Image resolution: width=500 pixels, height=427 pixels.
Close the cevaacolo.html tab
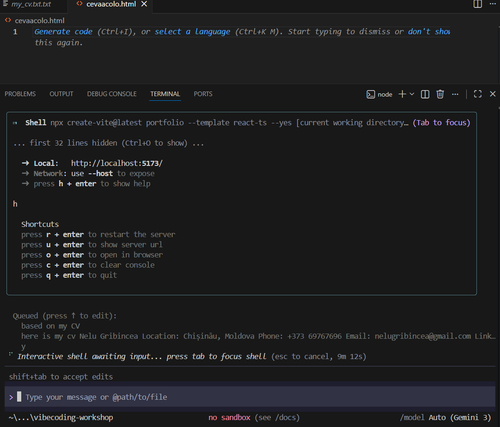144,4
